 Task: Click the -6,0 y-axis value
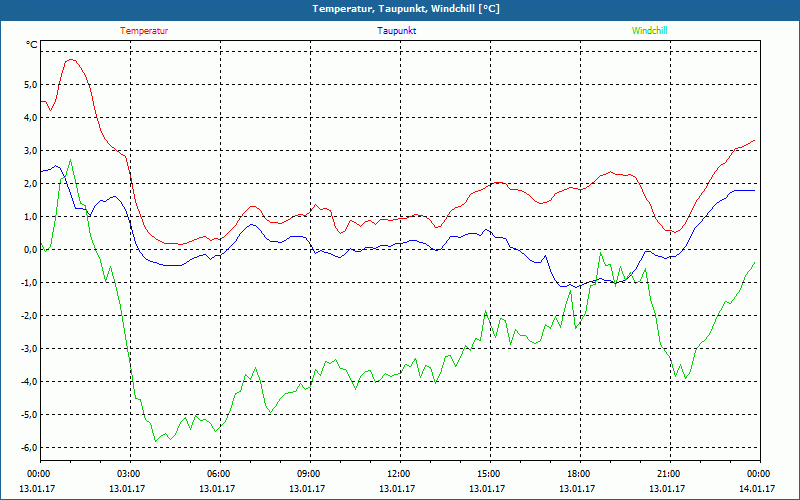coord(29,447)
